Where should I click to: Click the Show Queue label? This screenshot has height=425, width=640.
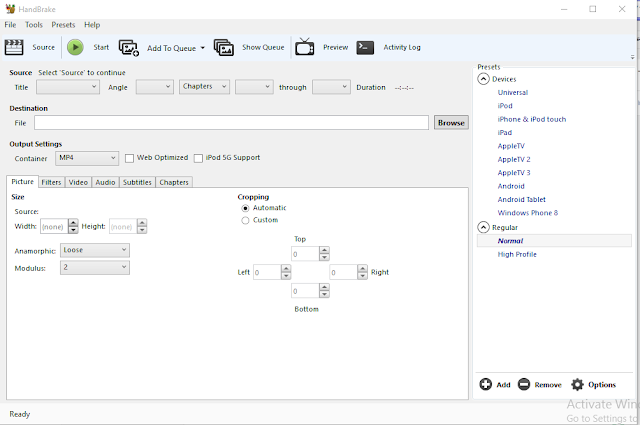tap(263, 47)
